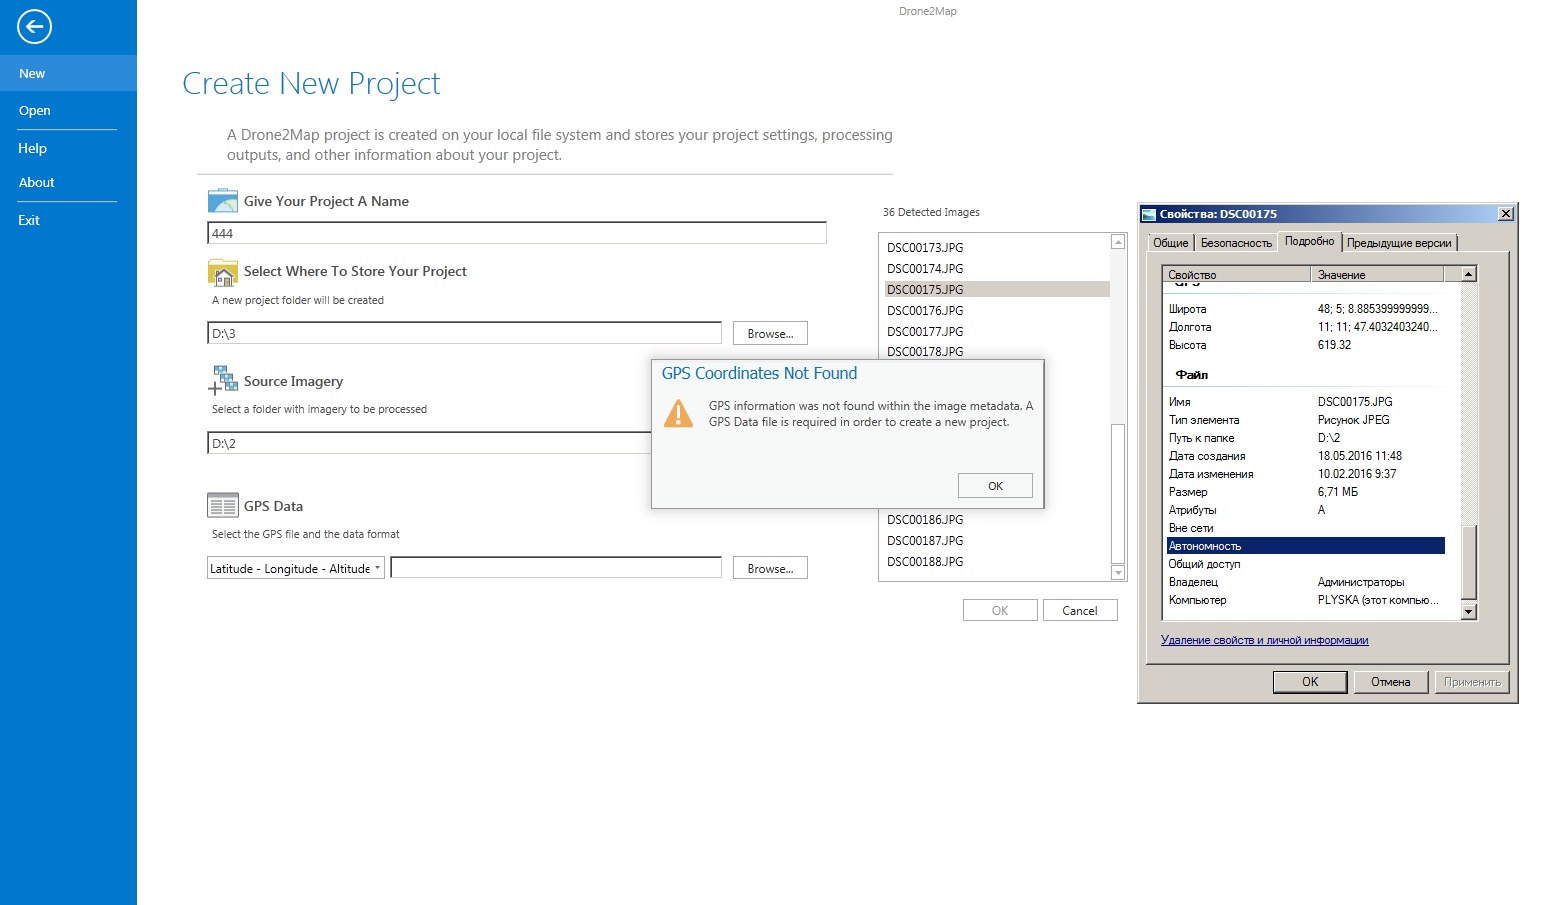
Task: Click the GPS Data table icon
Action: pyautogui.click(x=222, y=506)
